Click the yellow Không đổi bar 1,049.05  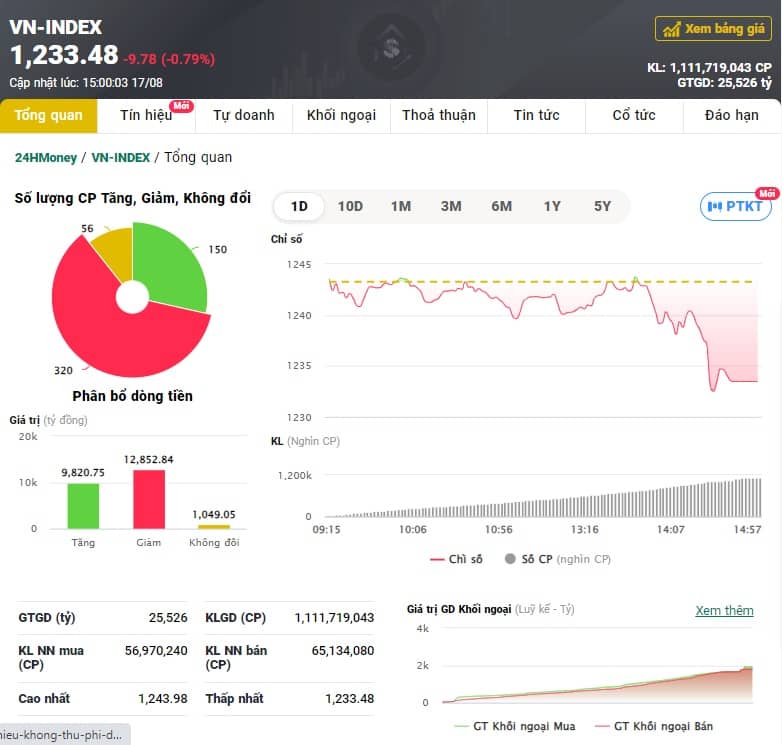pyautogui.click(x=214, y=527)
